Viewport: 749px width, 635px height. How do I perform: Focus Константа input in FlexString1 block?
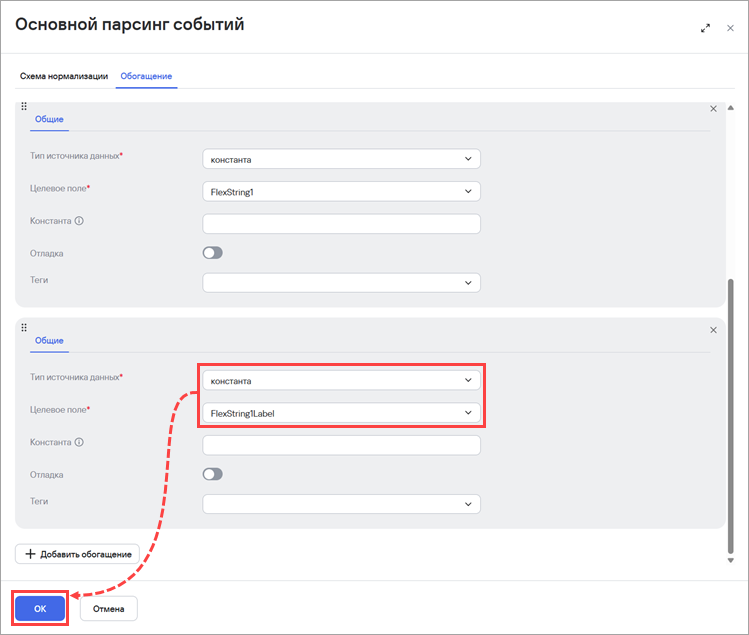(341, 224)
